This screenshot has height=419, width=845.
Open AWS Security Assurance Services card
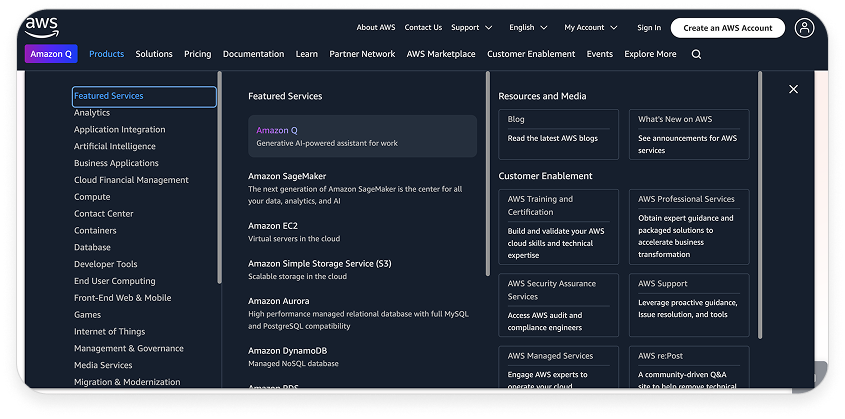pyautogui.click(x=558, y=305)
